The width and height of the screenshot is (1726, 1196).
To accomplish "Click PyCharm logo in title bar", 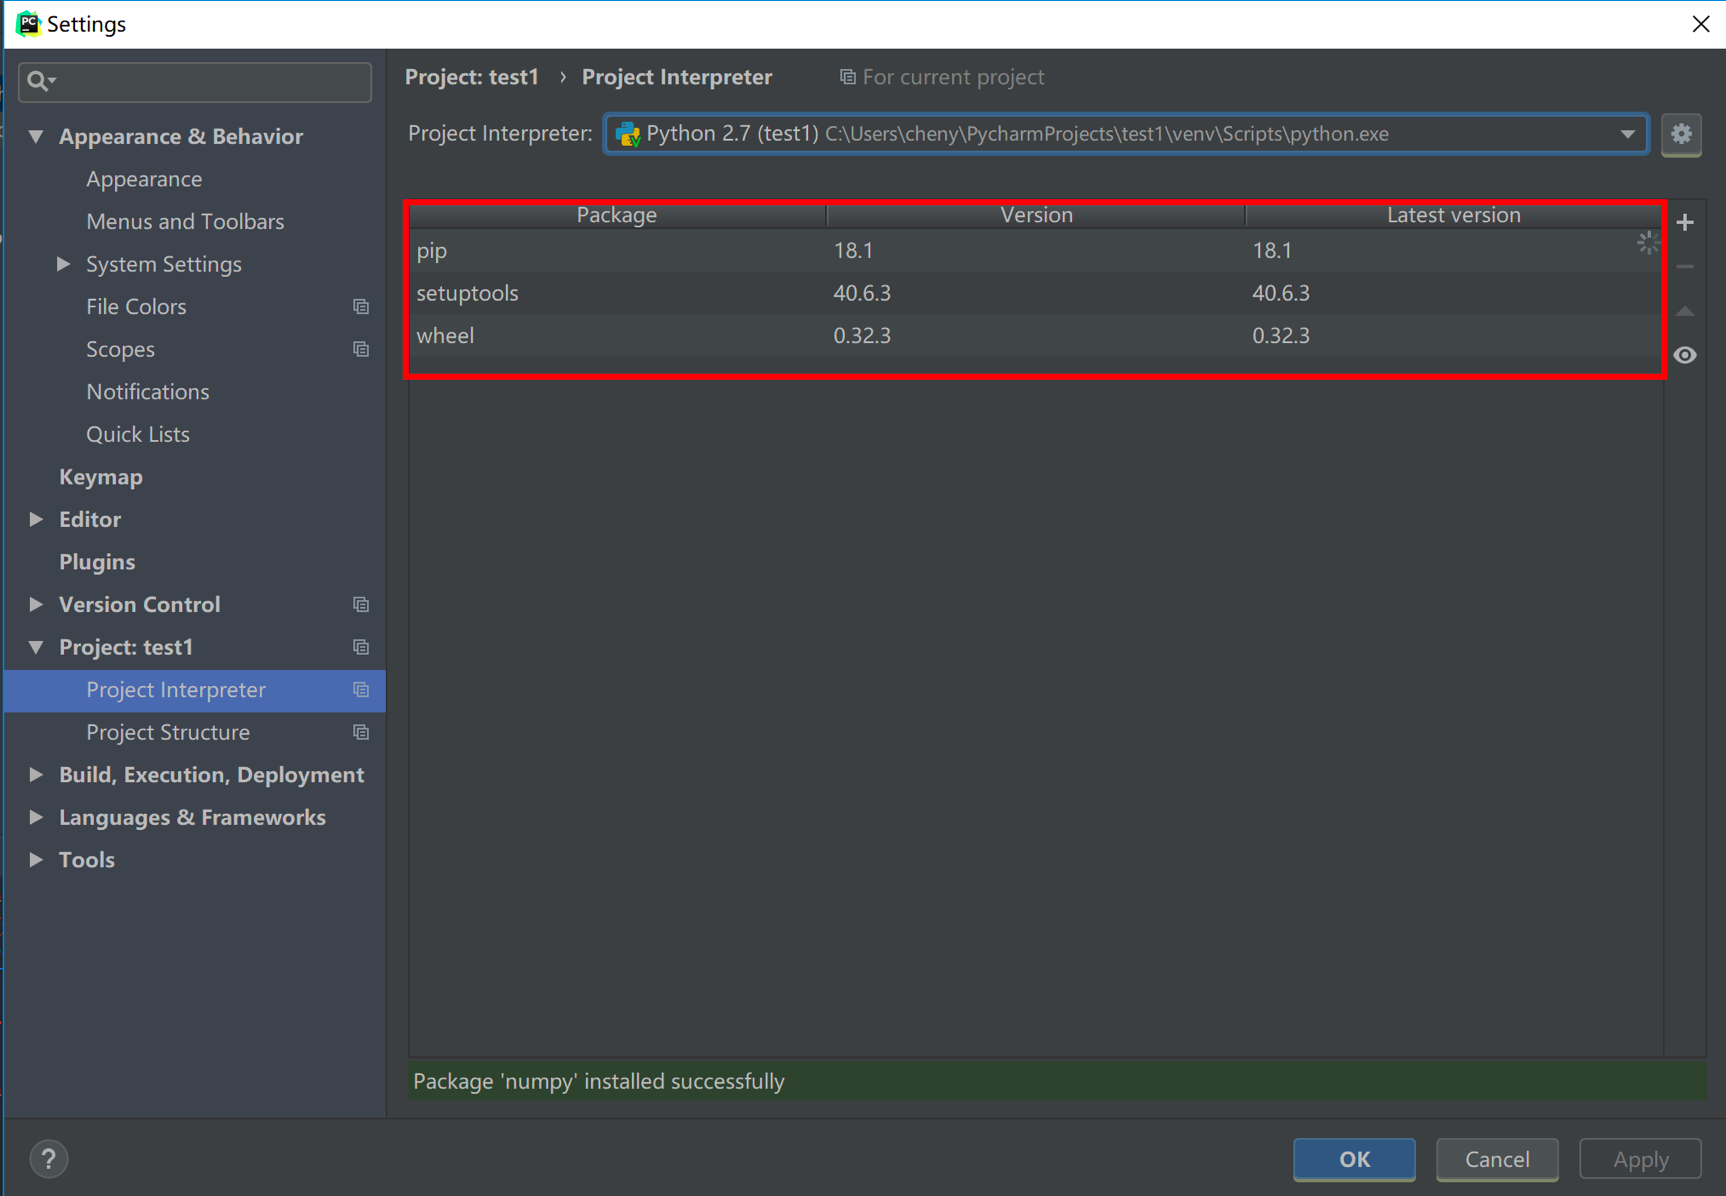I will 28,23.
